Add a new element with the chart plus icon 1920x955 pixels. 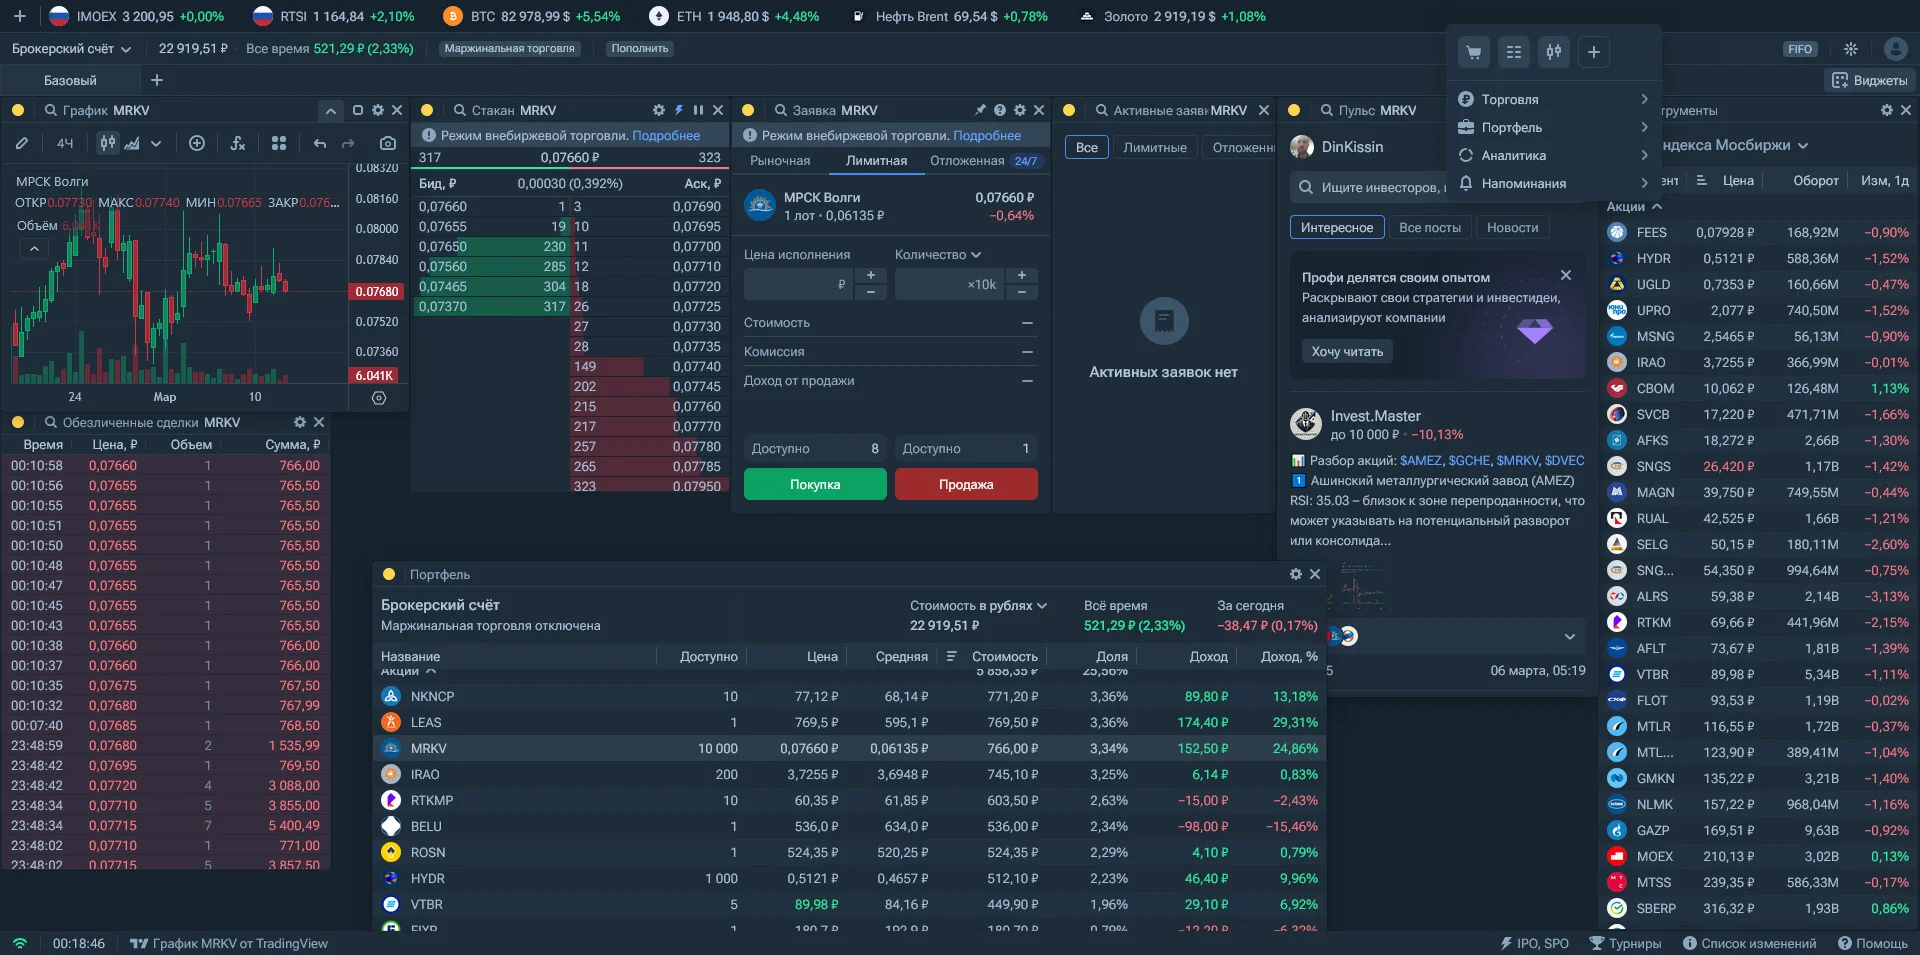click(197, 143)
